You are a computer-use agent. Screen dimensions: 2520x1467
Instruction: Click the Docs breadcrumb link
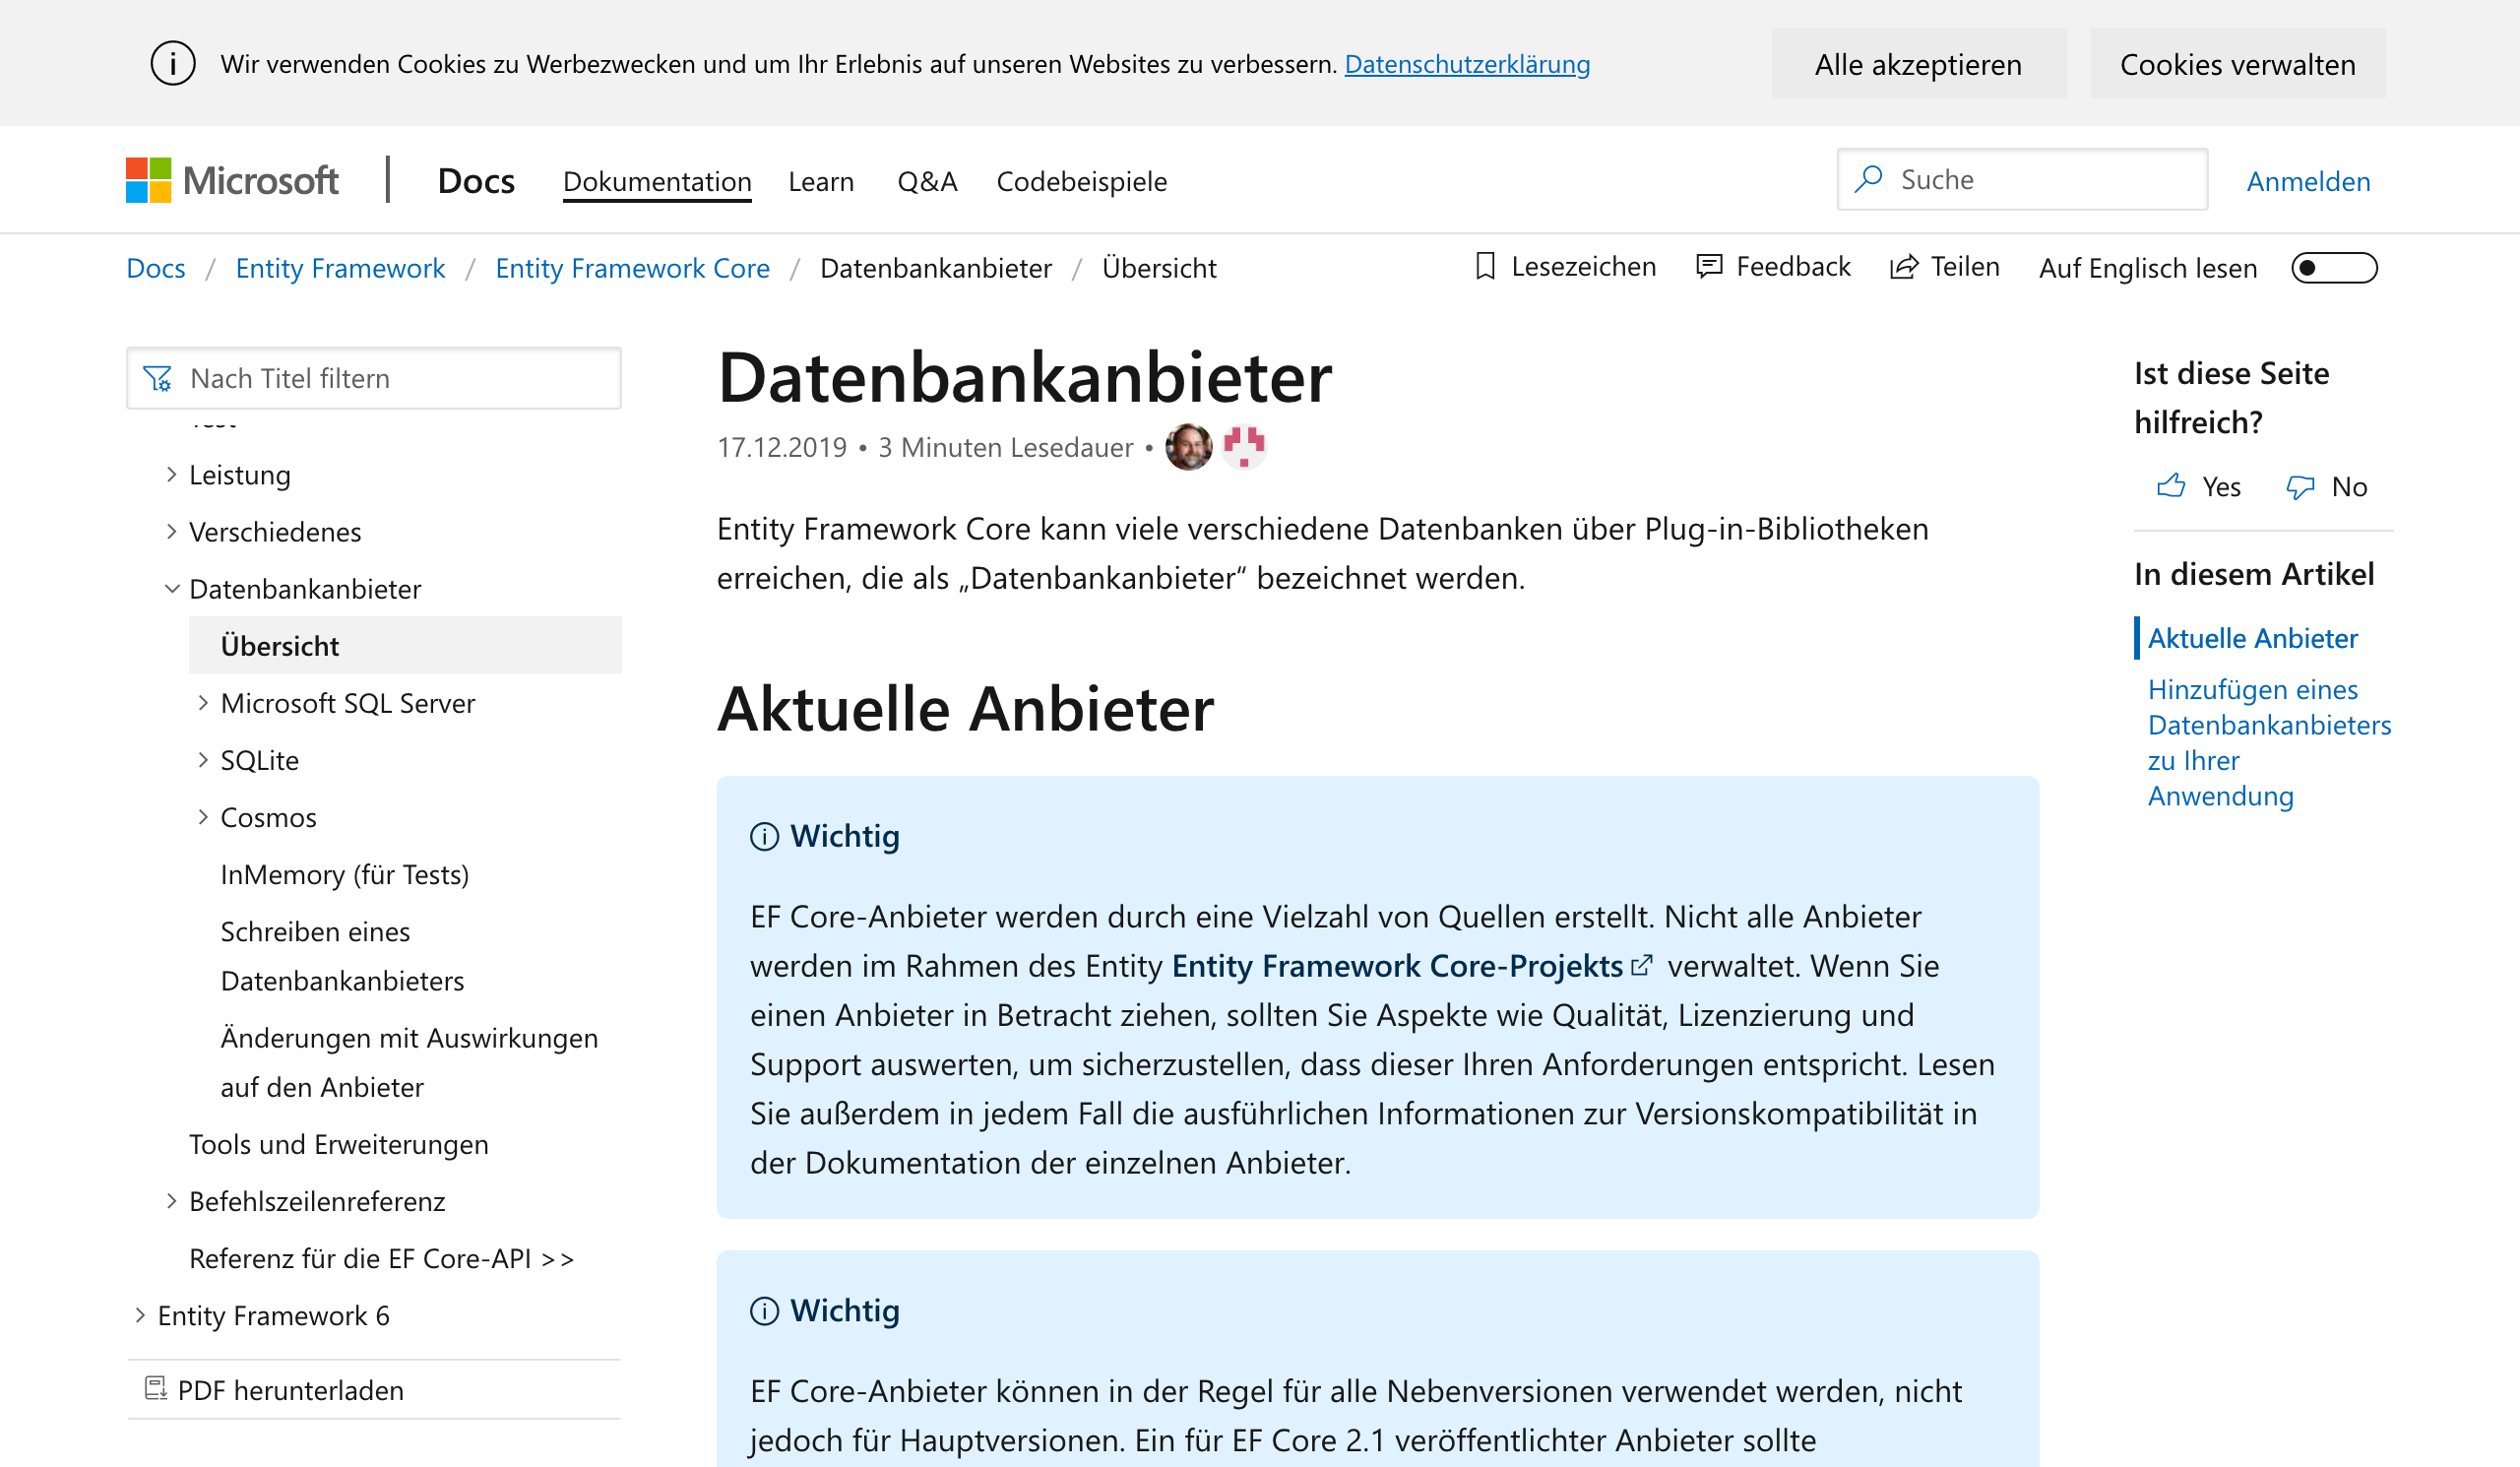point(156,268)
